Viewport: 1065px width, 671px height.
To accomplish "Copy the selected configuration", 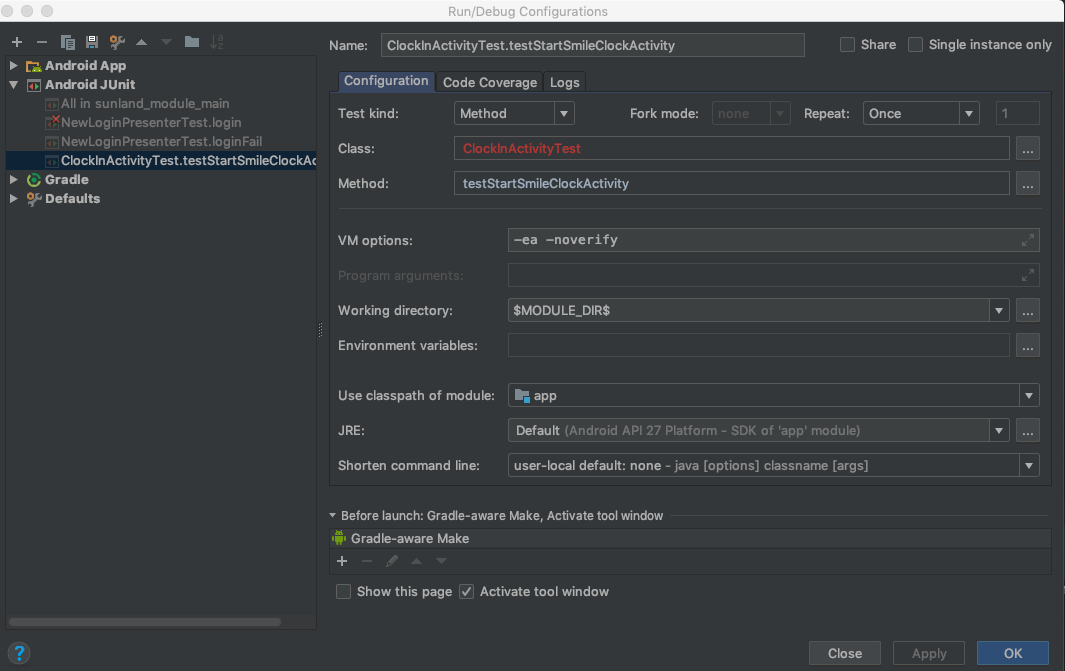I will click(68, 42).
